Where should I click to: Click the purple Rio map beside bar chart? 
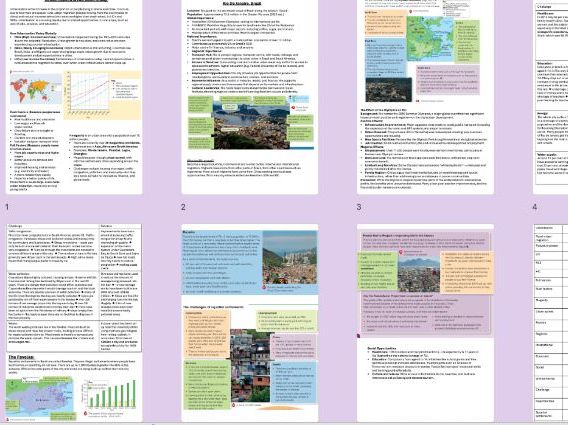39,399
